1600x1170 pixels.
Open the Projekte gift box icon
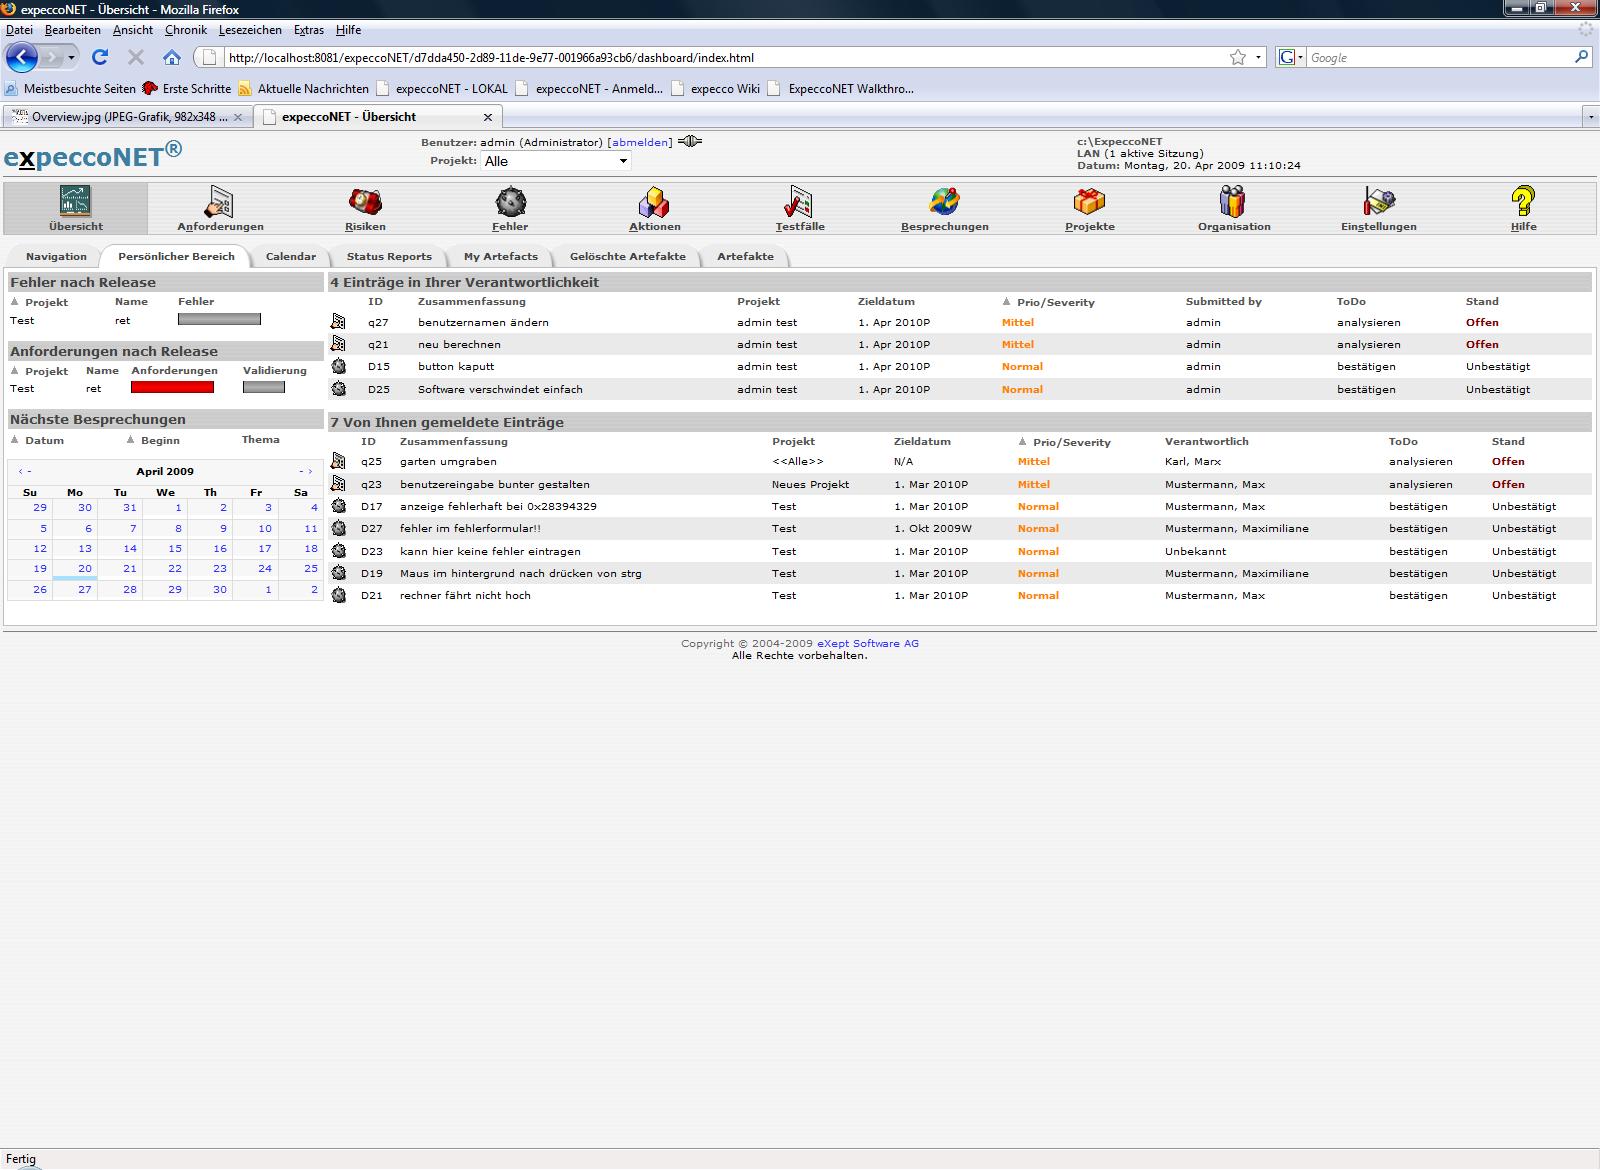pyautogui.click(x=1089, y=203)
